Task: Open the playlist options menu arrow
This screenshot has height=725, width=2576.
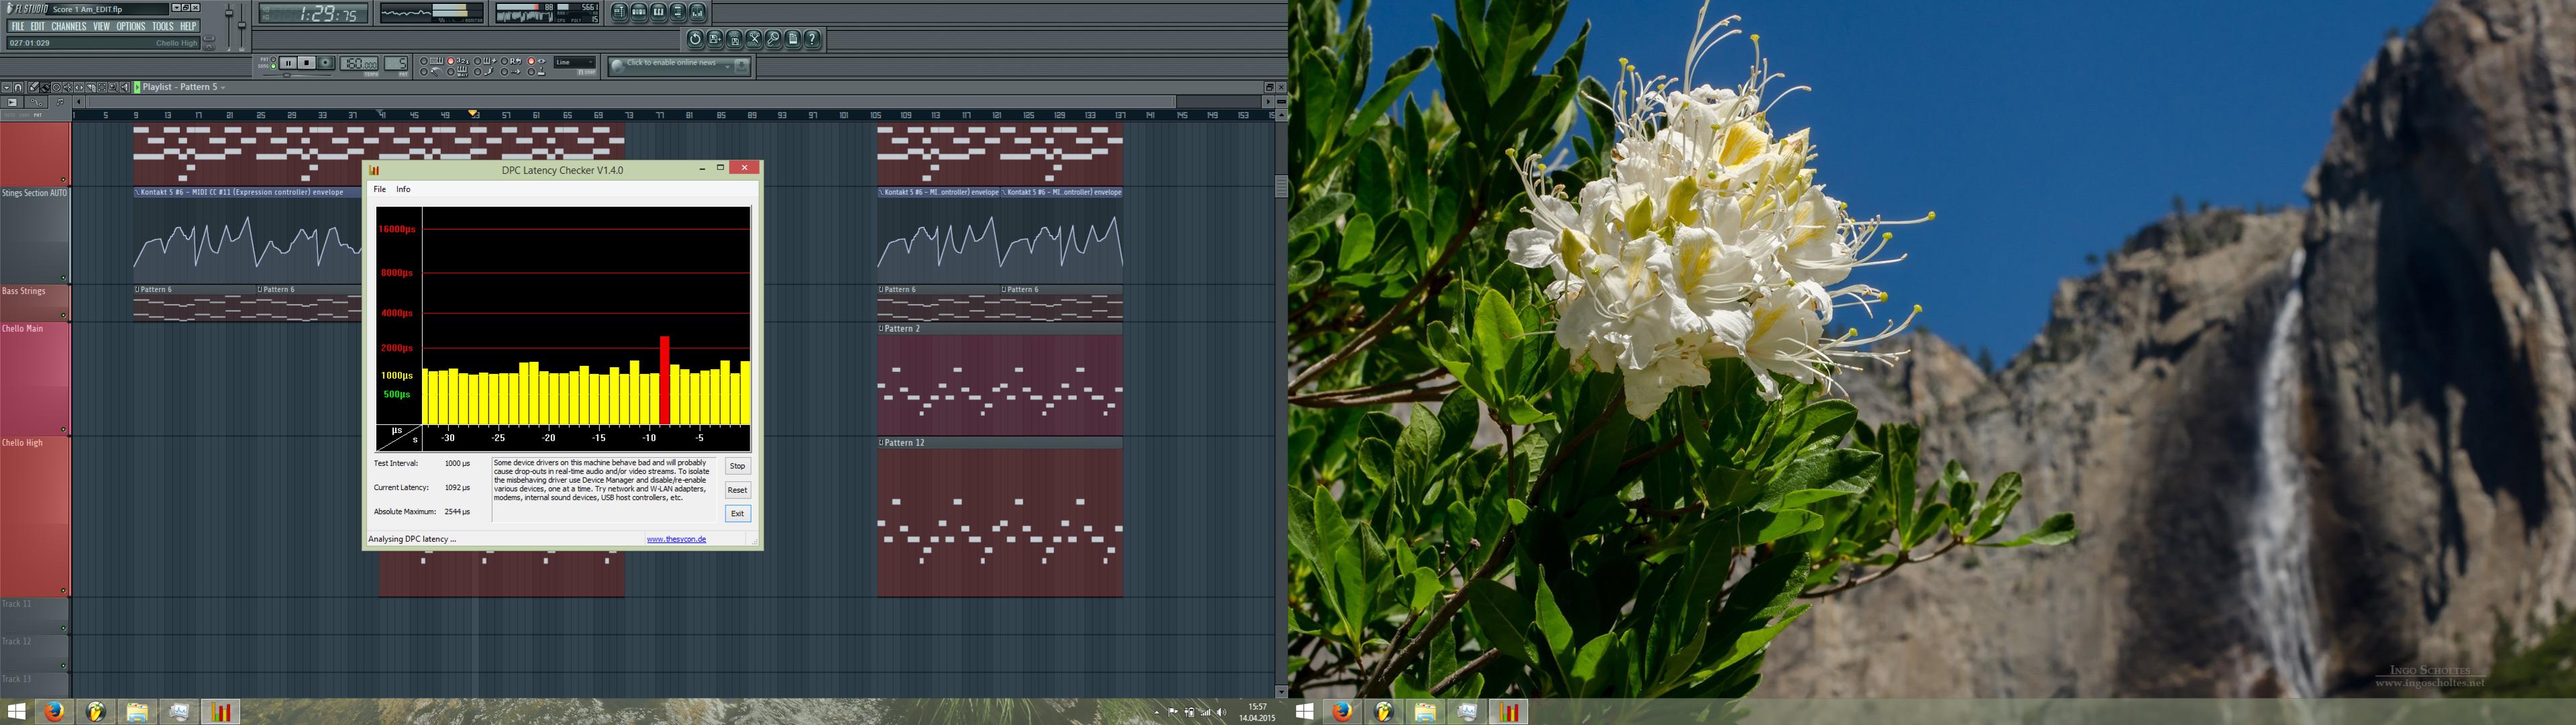Action: coord(6,87)
